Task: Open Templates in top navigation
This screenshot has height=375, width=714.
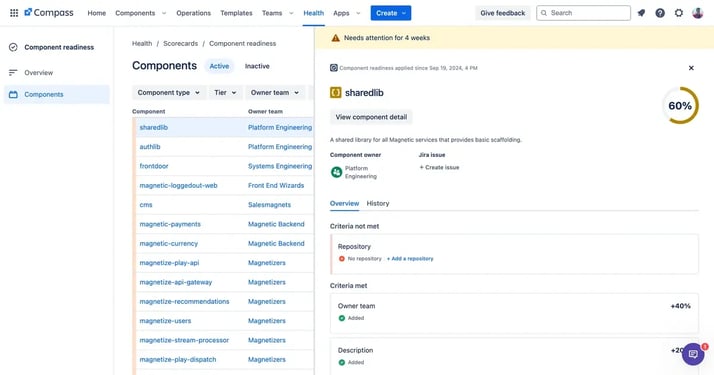Action: (x=236, y=13)
